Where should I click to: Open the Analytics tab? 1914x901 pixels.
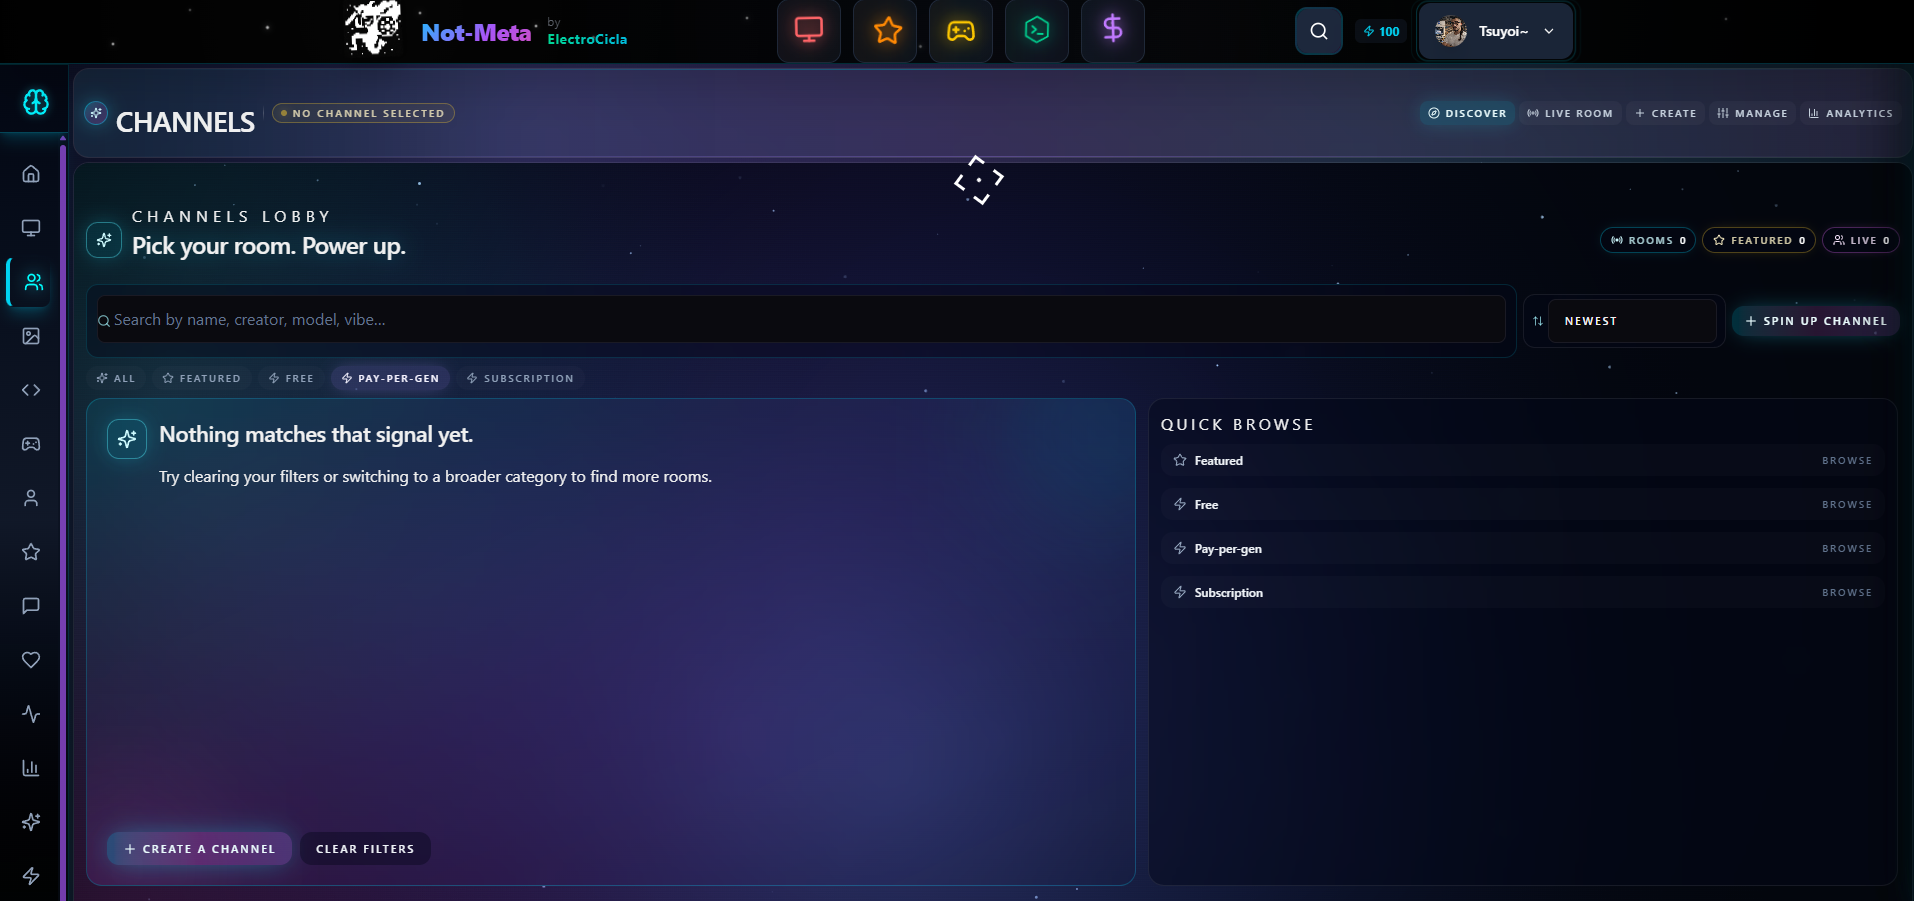pyautogui.click(x=1850, y=113)
